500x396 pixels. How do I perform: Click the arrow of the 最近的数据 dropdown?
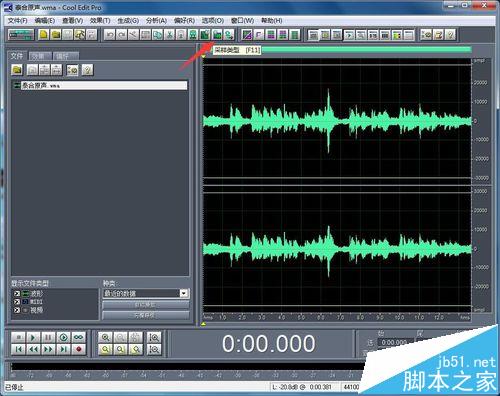[x=184, y=293]
